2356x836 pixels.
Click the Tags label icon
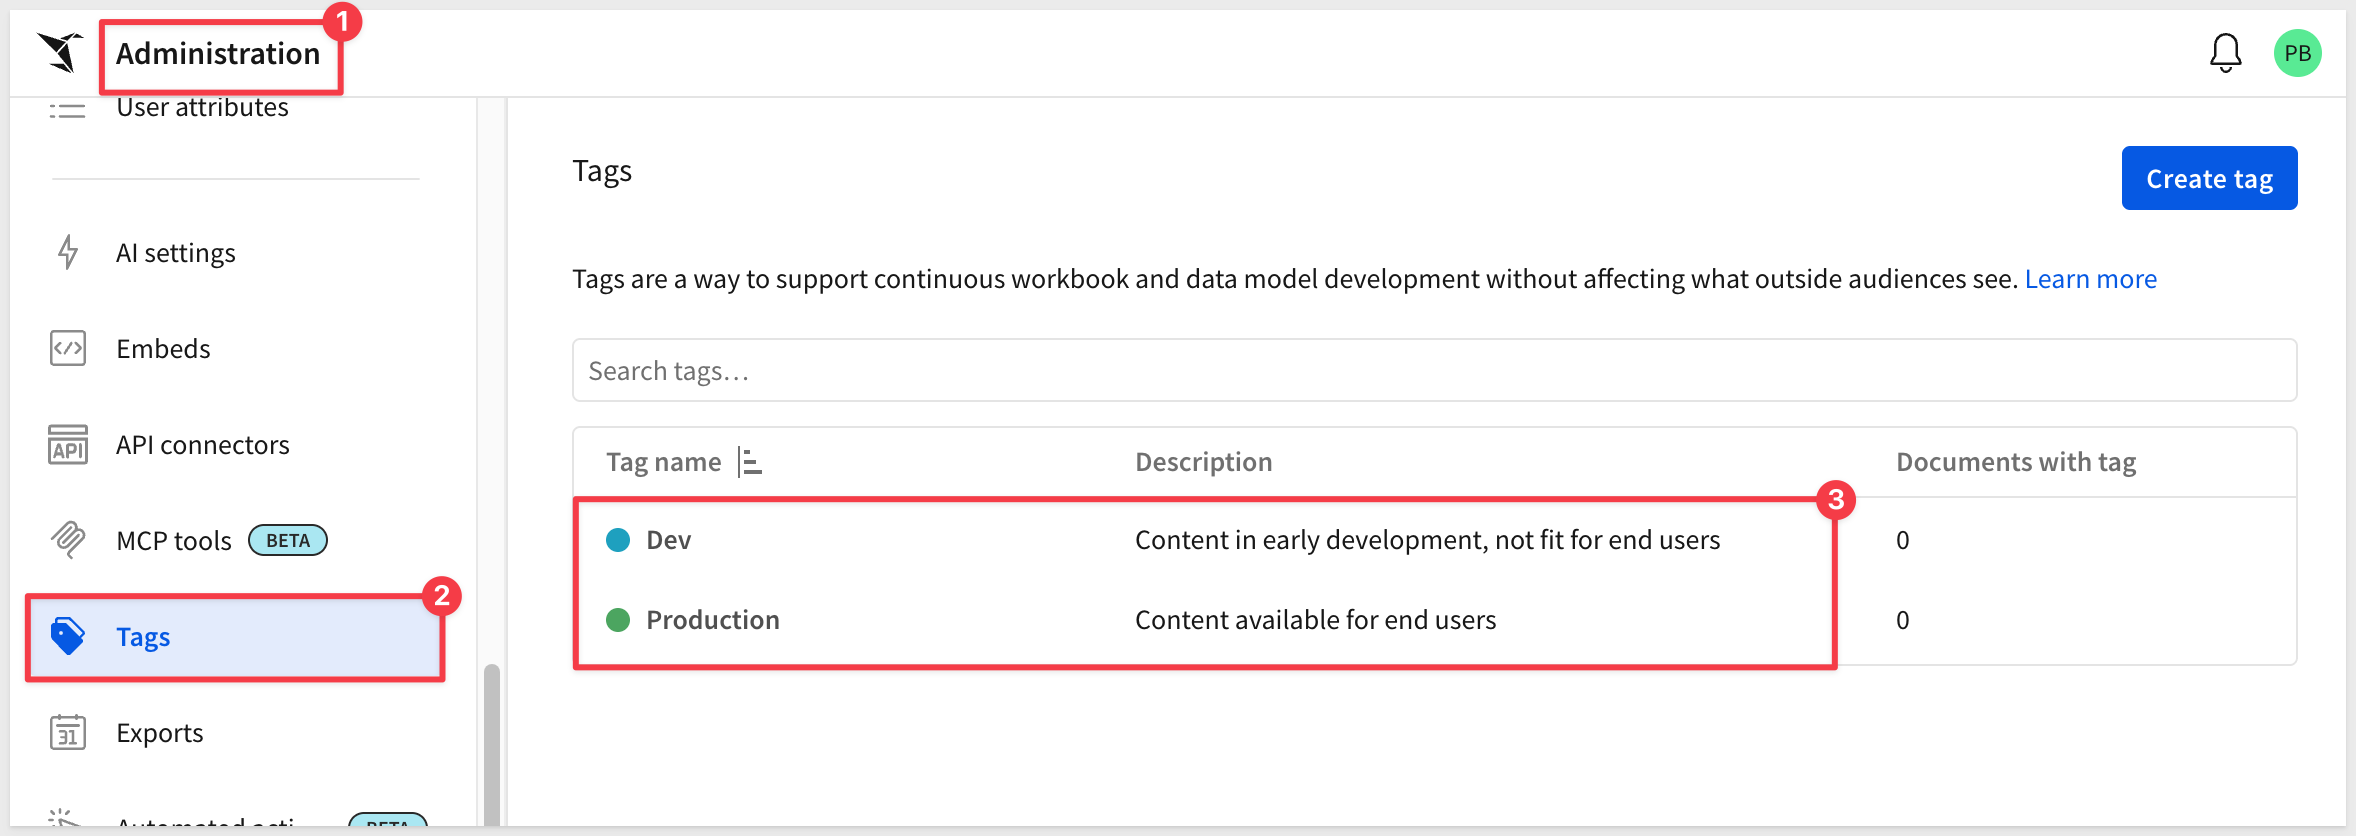click(68, 636)
